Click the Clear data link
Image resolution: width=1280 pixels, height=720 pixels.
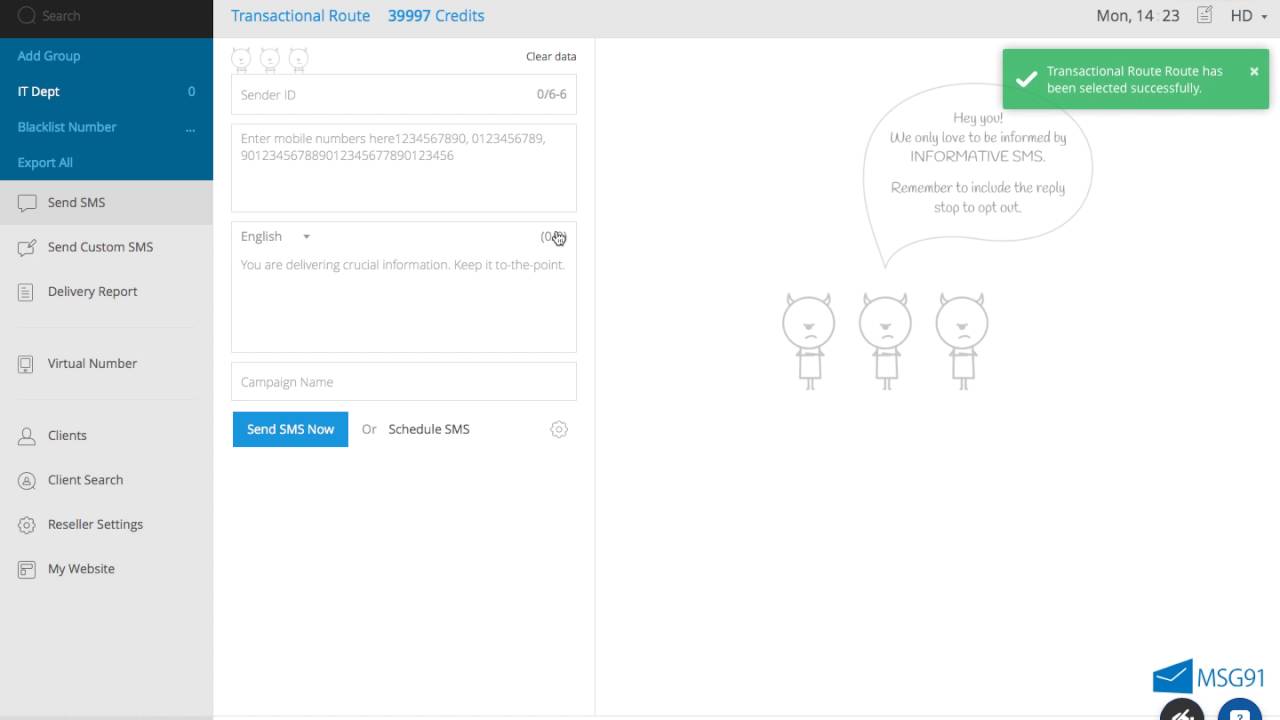[x=551, y=57]
